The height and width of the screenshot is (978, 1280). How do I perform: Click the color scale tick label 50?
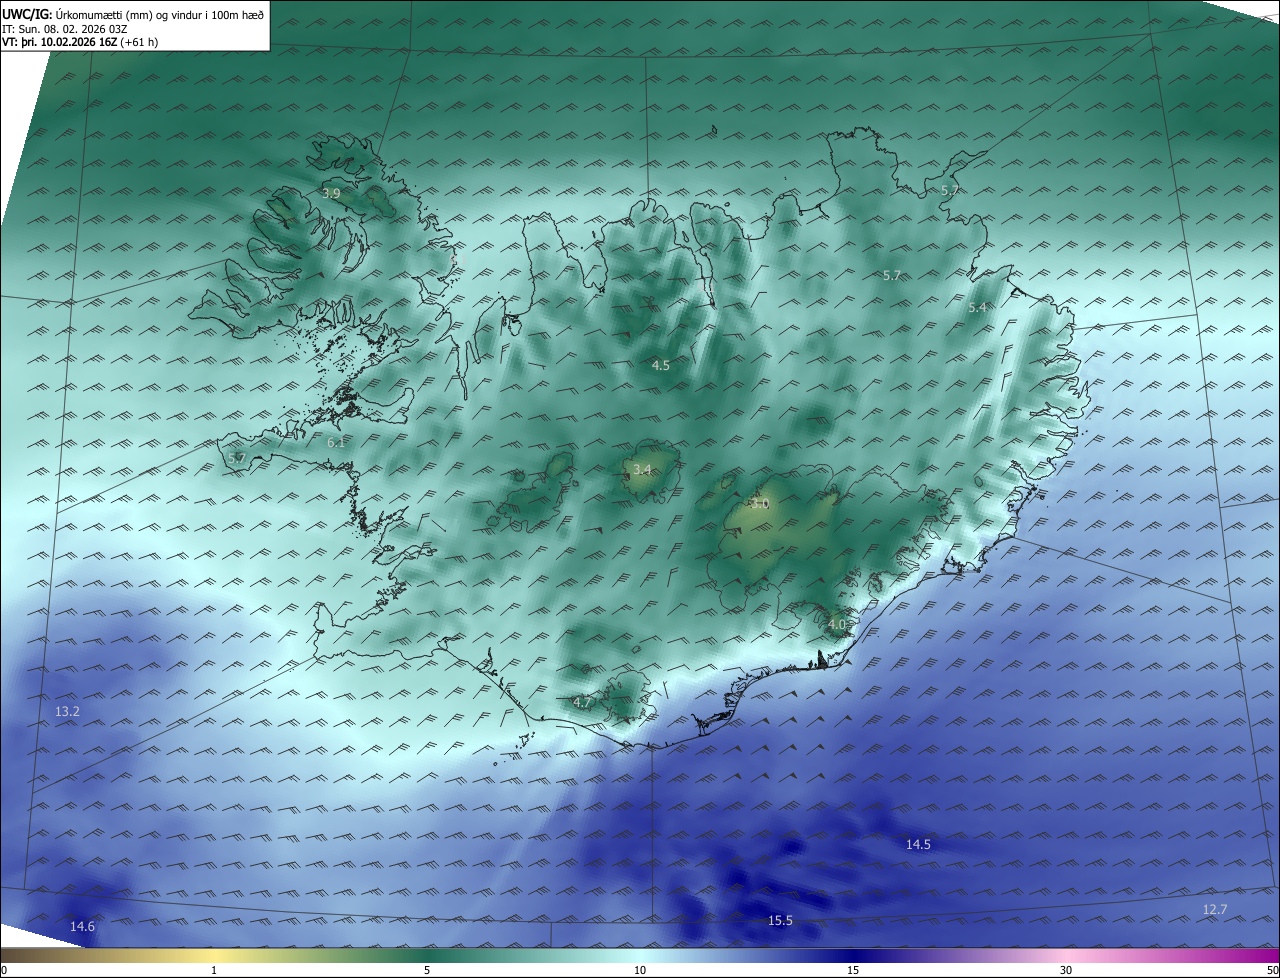click(1272, 970)
